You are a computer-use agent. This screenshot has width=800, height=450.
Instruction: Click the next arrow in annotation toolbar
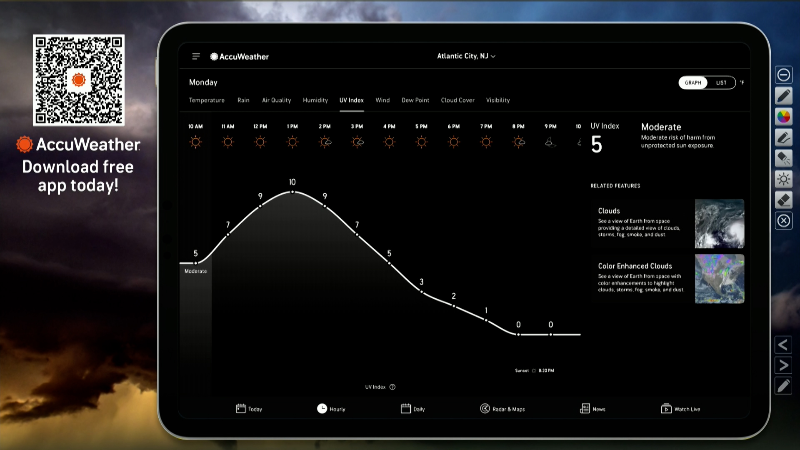tap(783, 366)
